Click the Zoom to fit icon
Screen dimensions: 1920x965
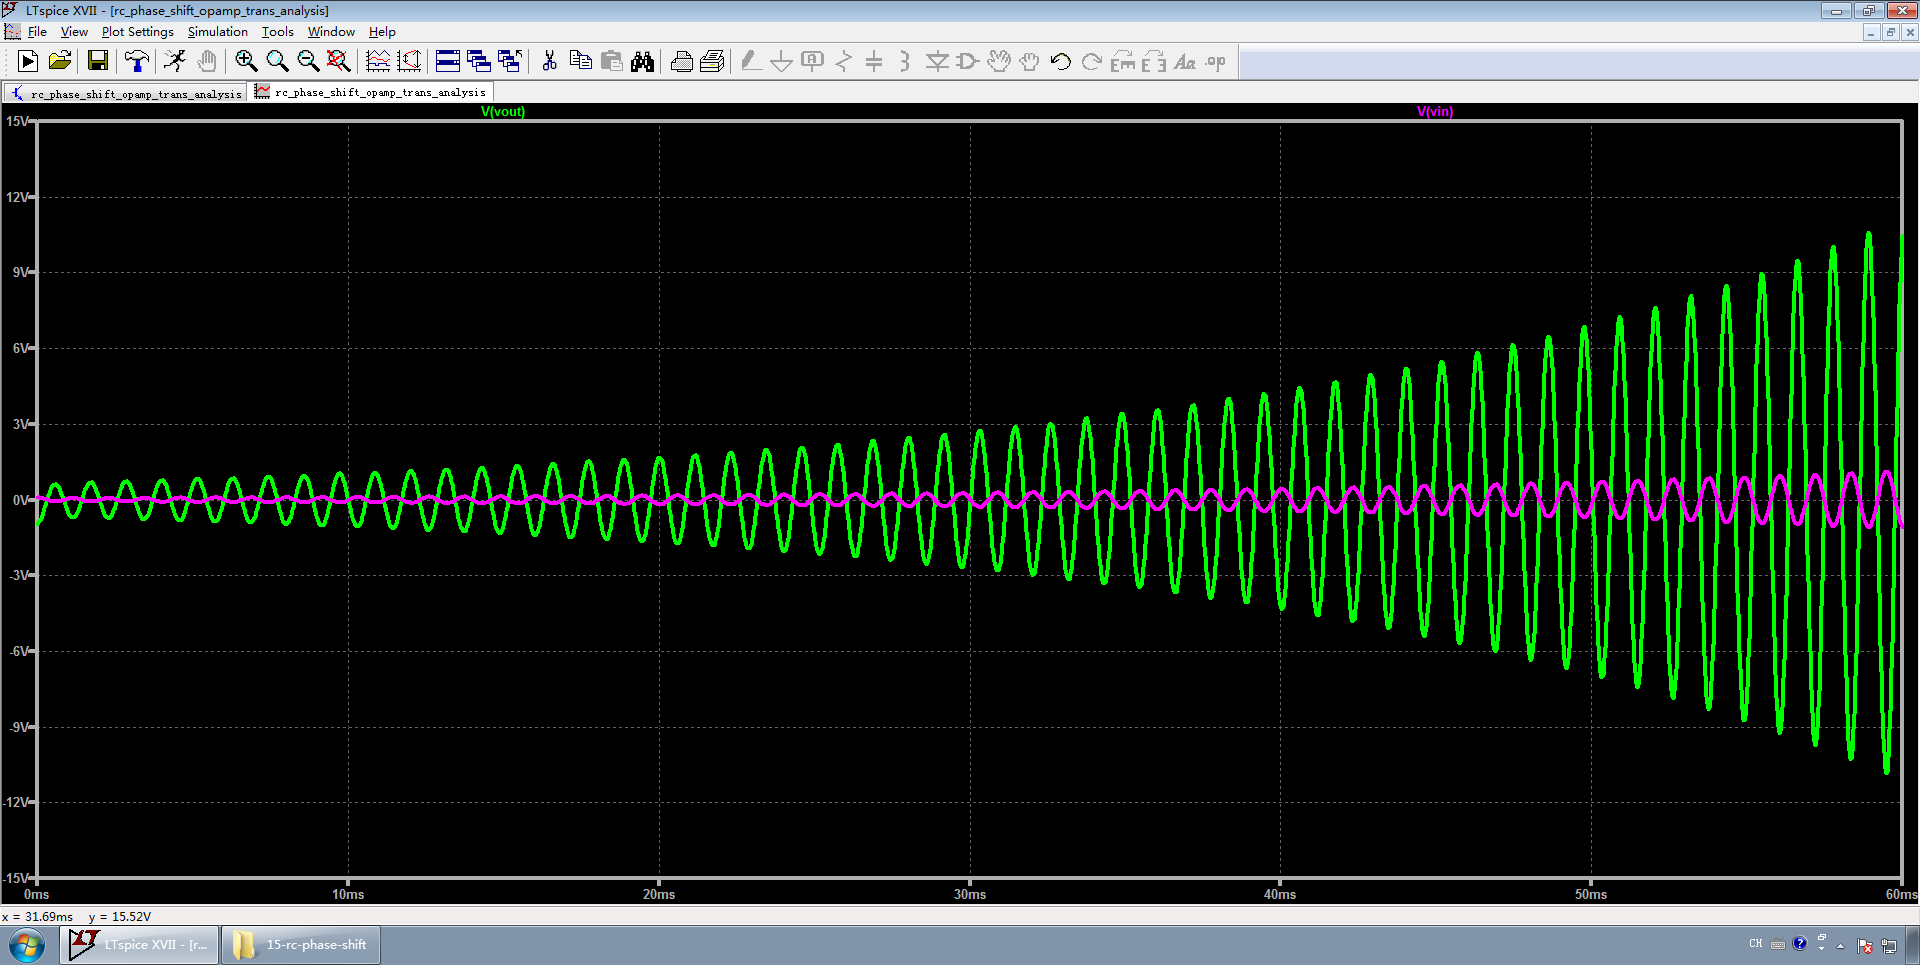339,62
